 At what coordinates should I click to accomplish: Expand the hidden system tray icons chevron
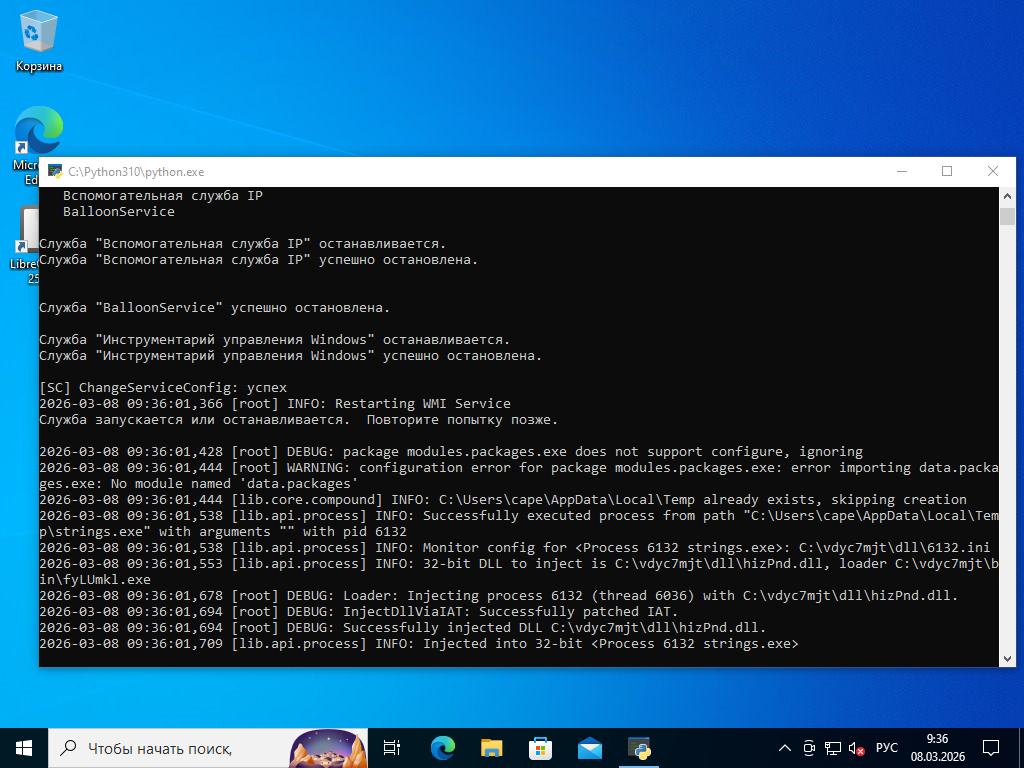785,748
